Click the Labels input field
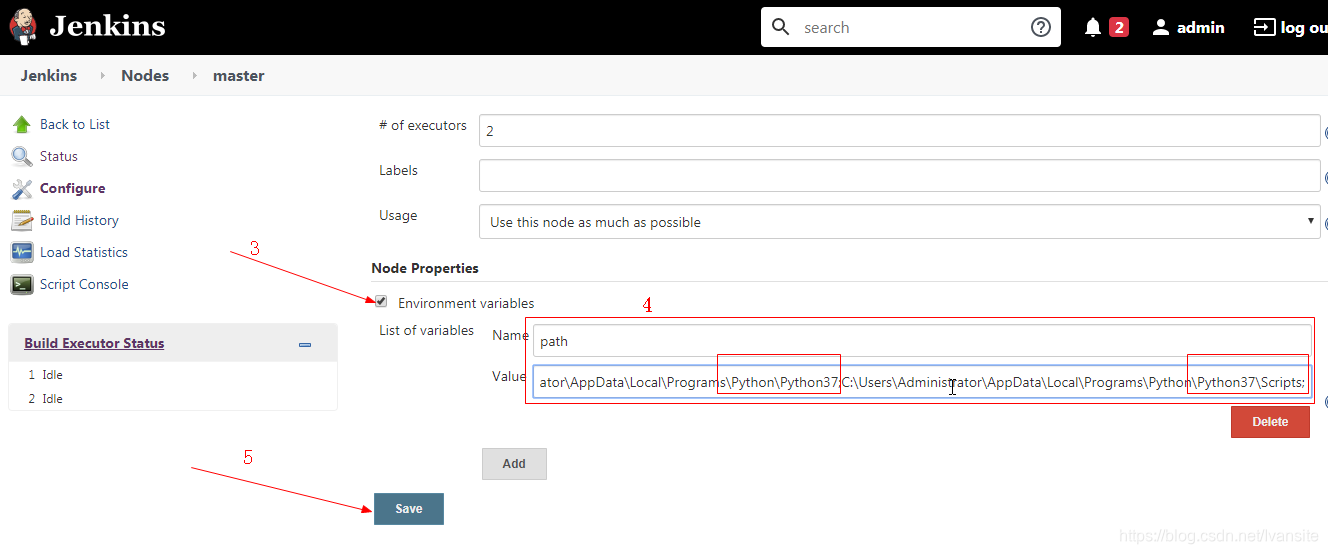The width and height of the screenshot is (1328, 554). pyautogui.click(x=900, y=176)
